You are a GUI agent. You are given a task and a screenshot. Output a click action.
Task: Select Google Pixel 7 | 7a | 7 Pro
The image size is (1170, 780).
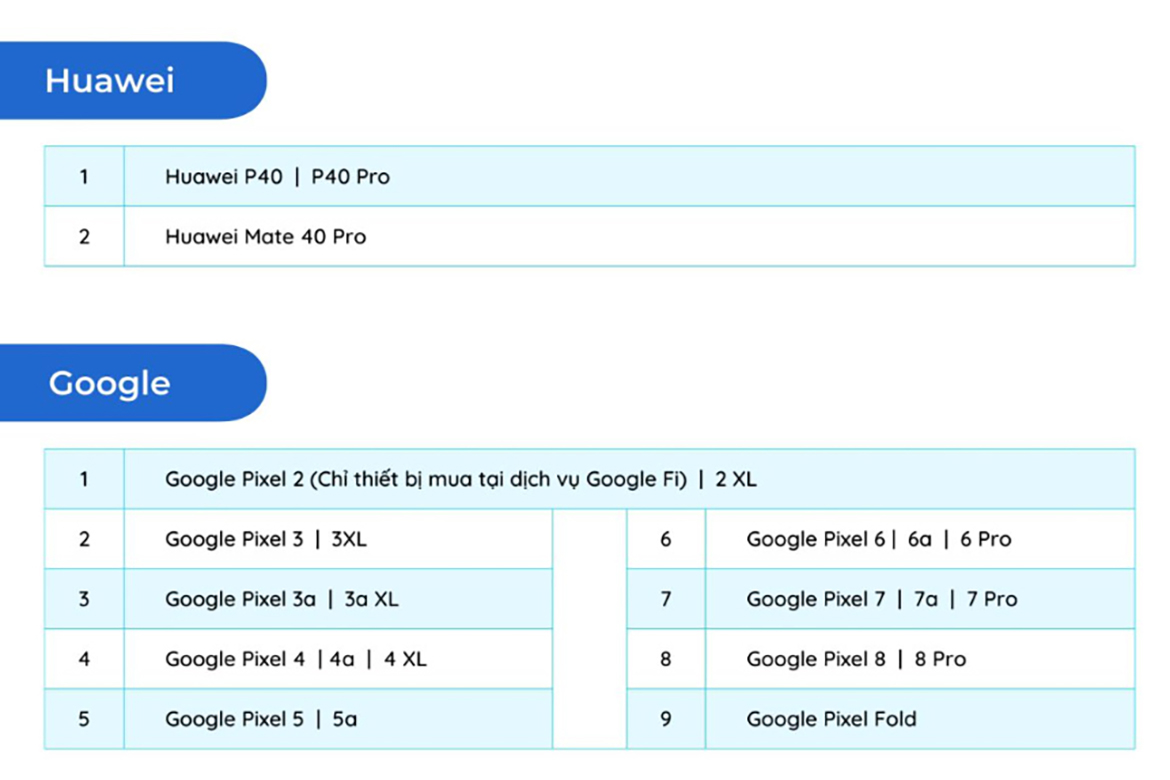click(x=881, y=599)
